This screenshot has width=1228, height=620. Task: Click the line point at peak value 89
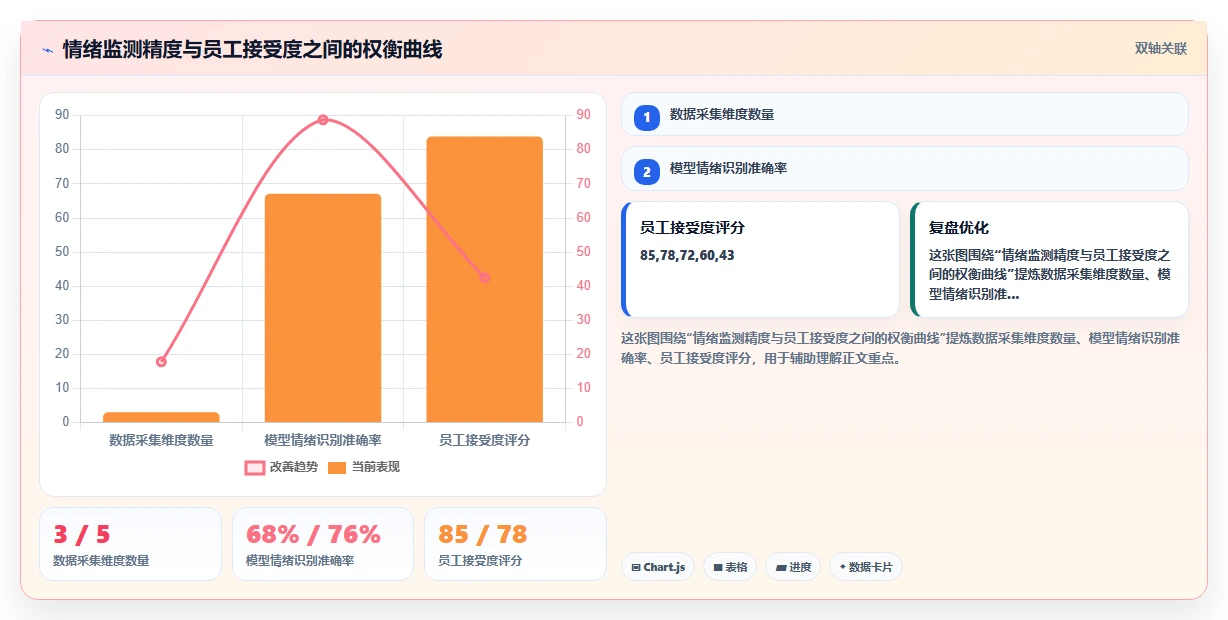(x=323, y=120)
